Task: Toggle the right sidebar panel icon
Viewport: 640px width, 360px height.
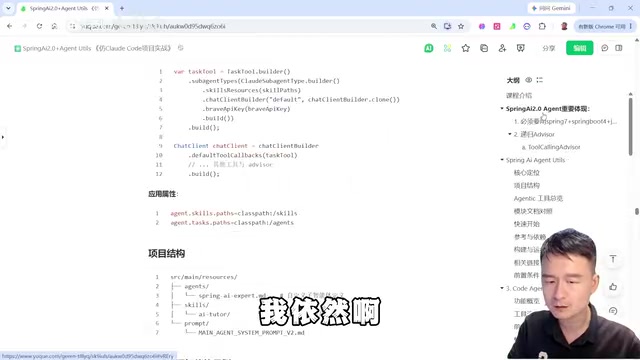Action: (x=619, y=48)
